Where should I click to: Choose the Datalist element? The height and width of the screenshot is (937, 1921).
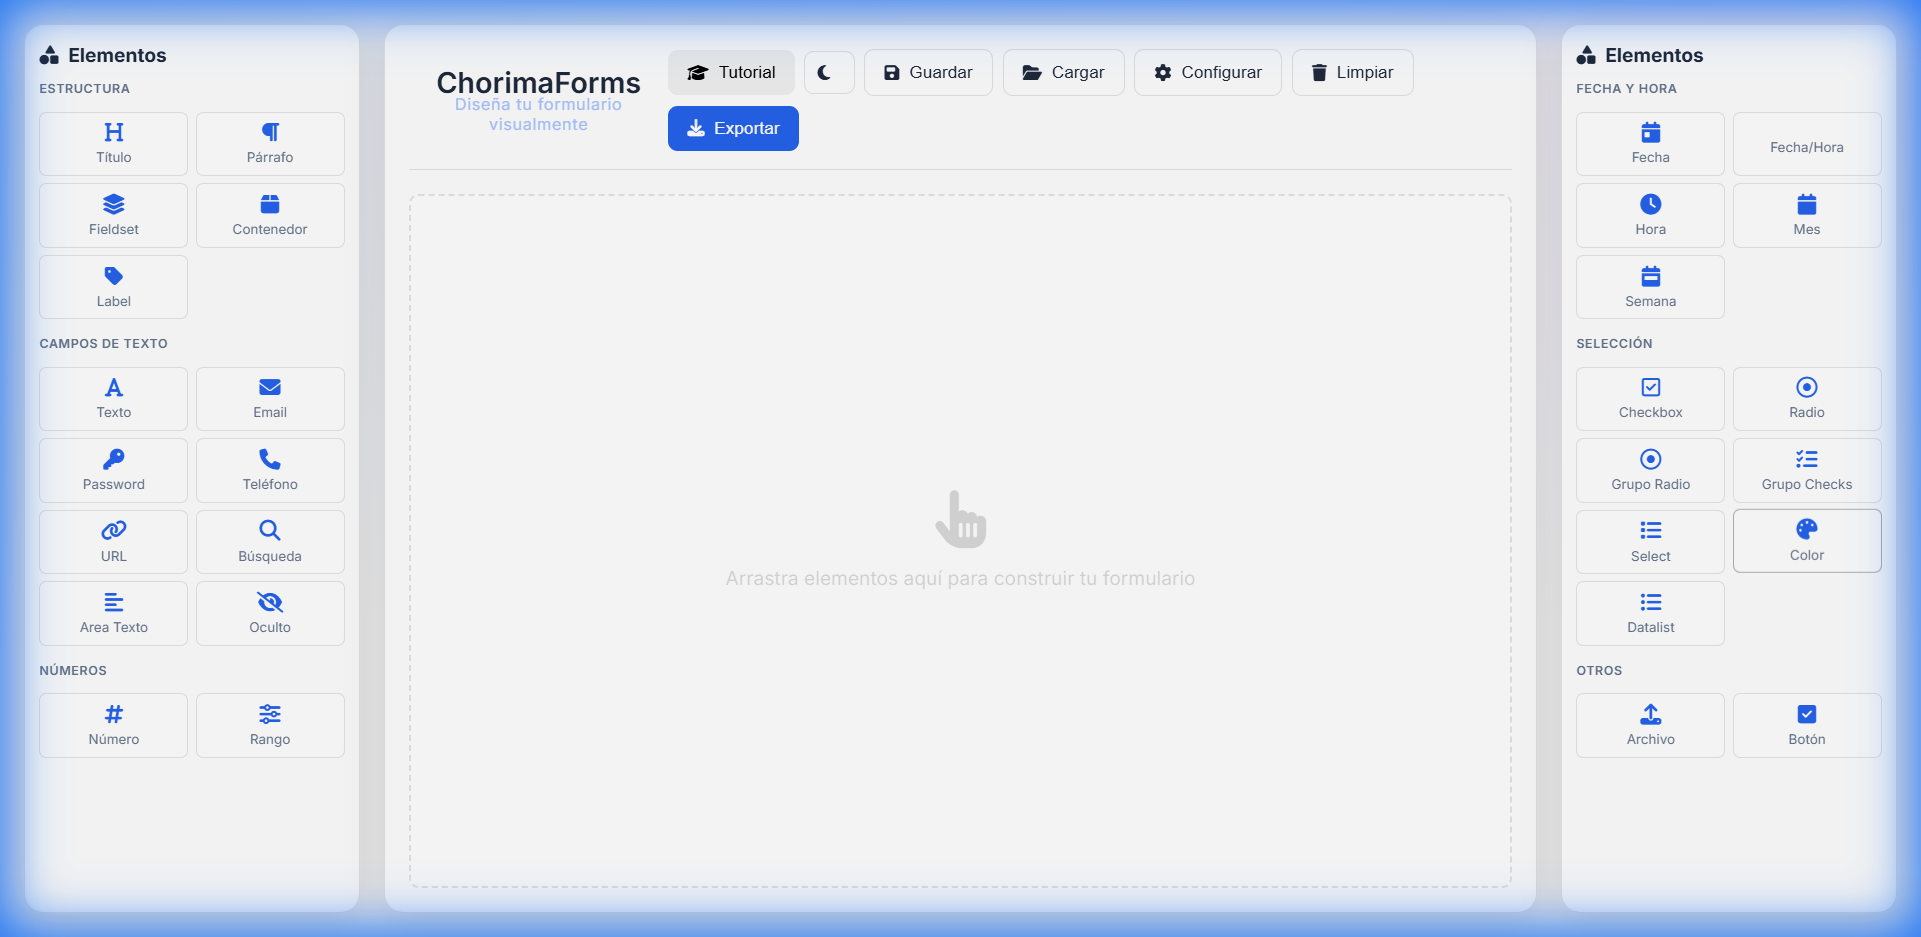click(1649, 613)
